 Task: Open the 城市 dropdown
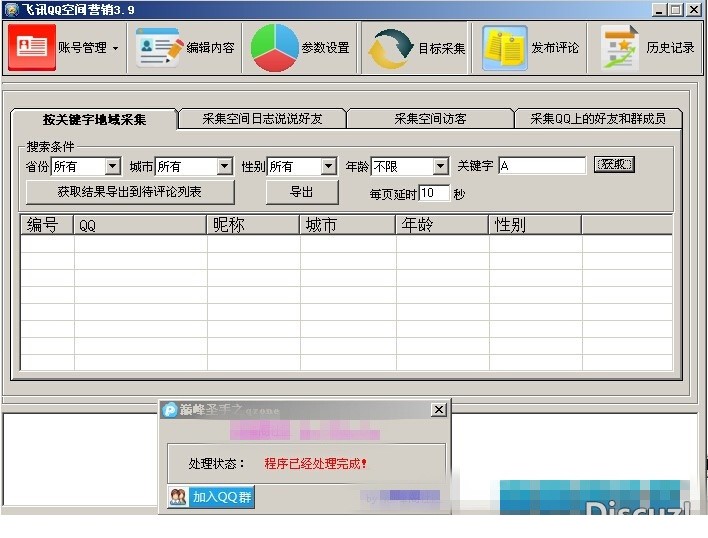(x=224, y=167)
